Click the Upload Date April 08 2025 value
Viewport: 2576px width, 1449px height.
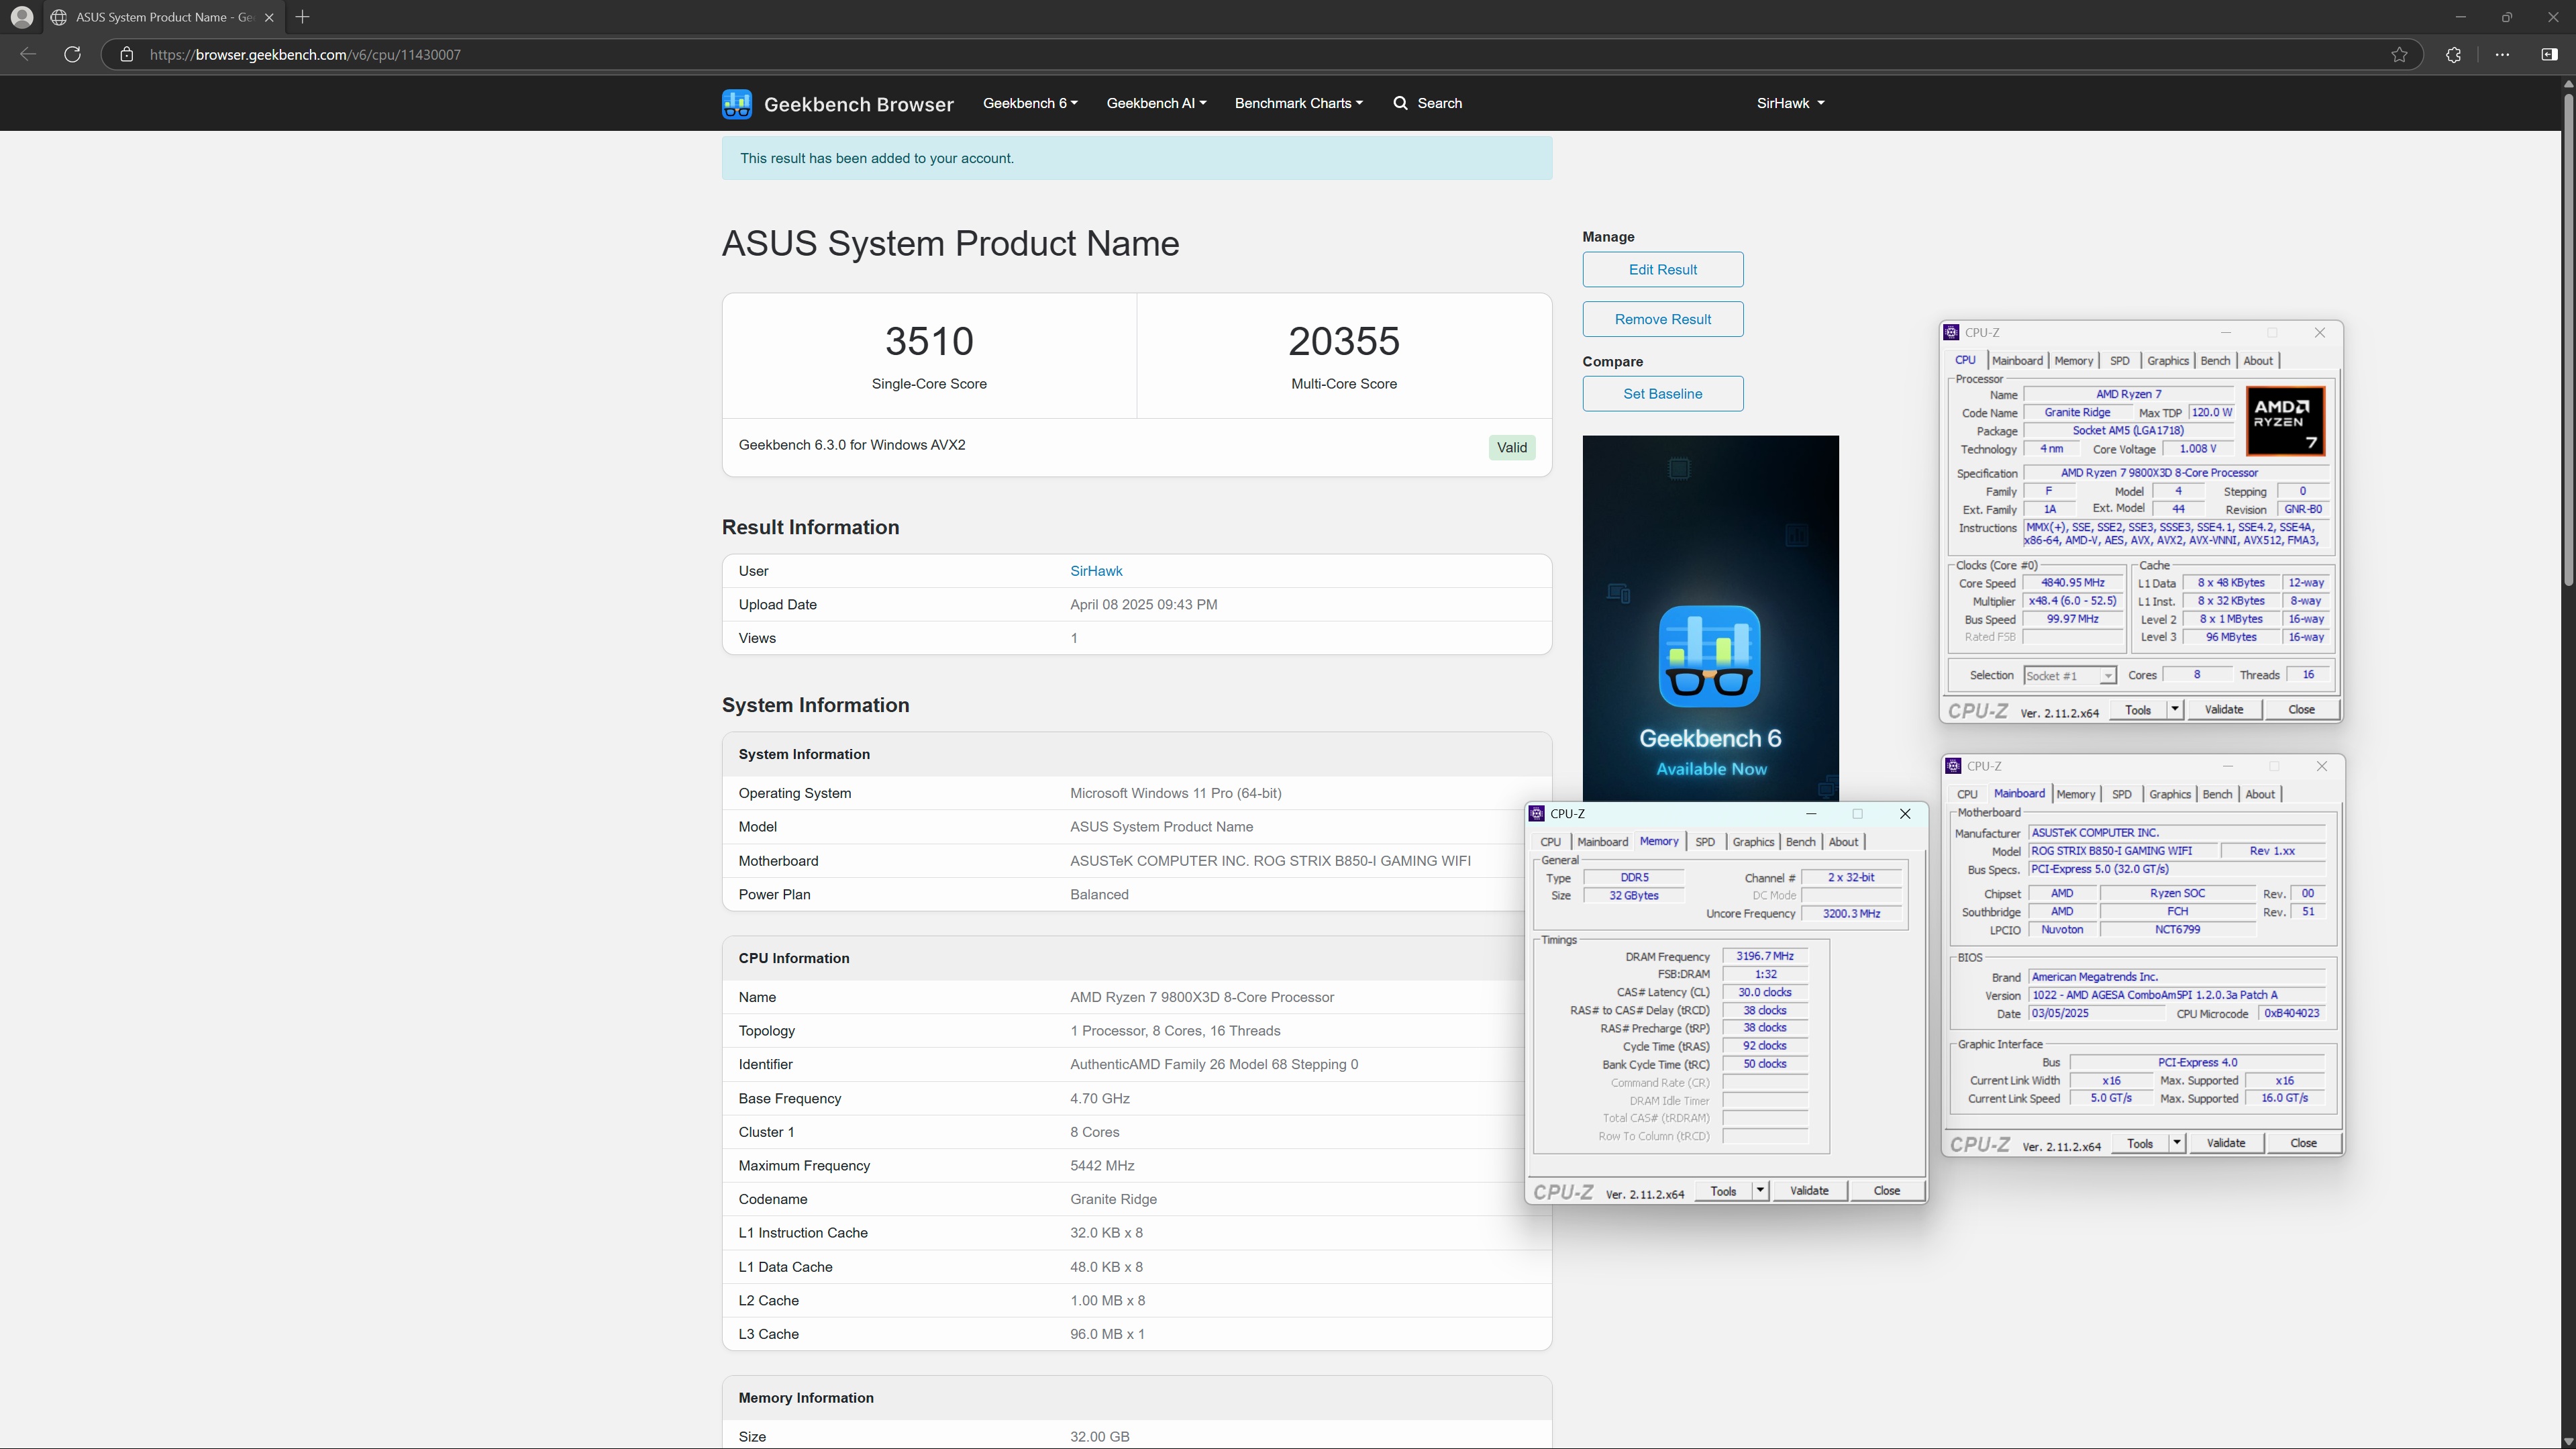tap(1143, 605)
